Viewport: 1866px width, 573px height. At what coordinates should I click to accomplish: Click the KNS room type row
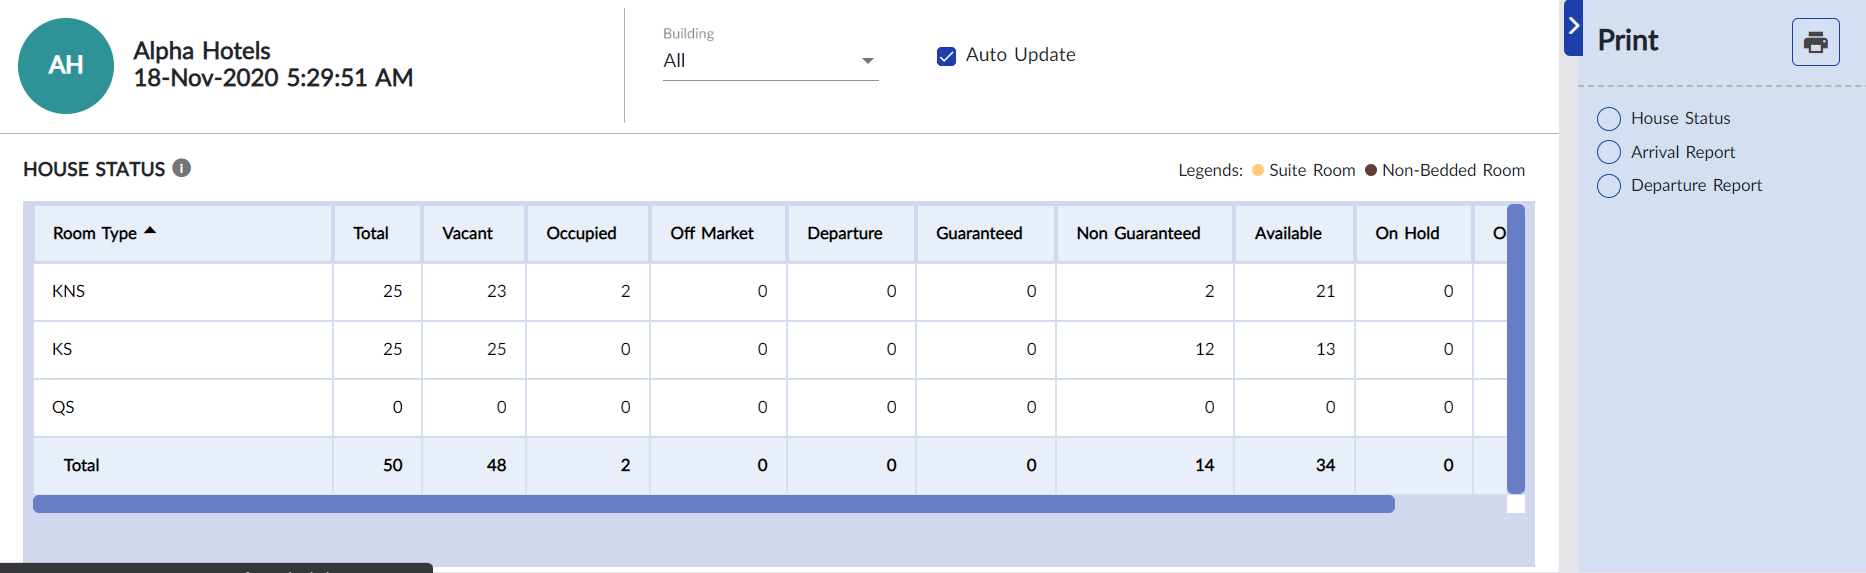tap(69, 291)
